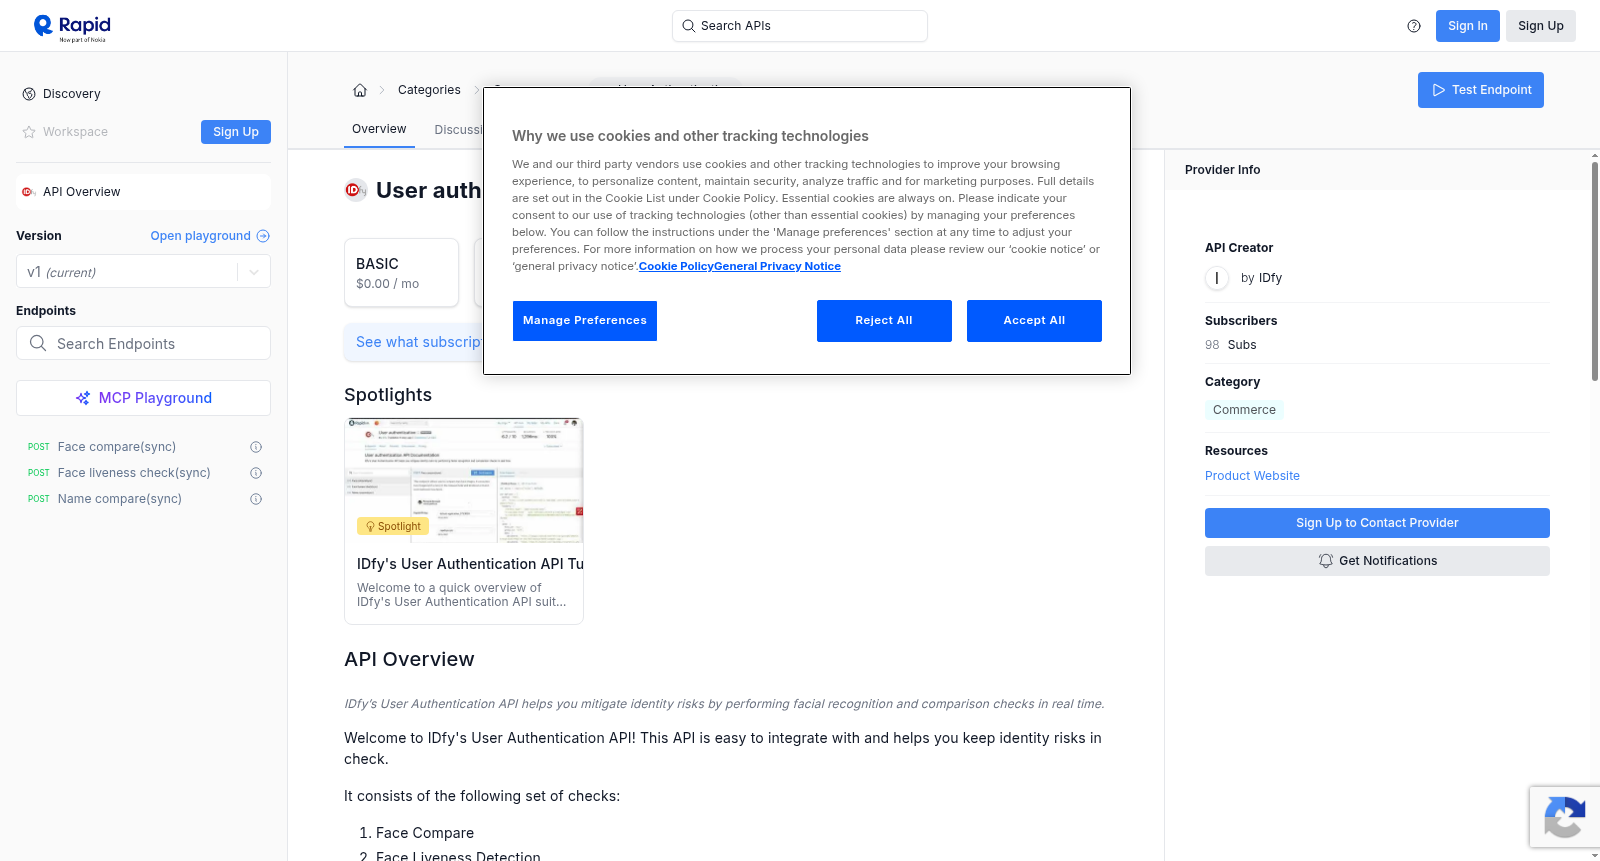Select Face liveness check(sync) endpoint
The height and width of the screenshot is (861, 1600).
point(134,473)
